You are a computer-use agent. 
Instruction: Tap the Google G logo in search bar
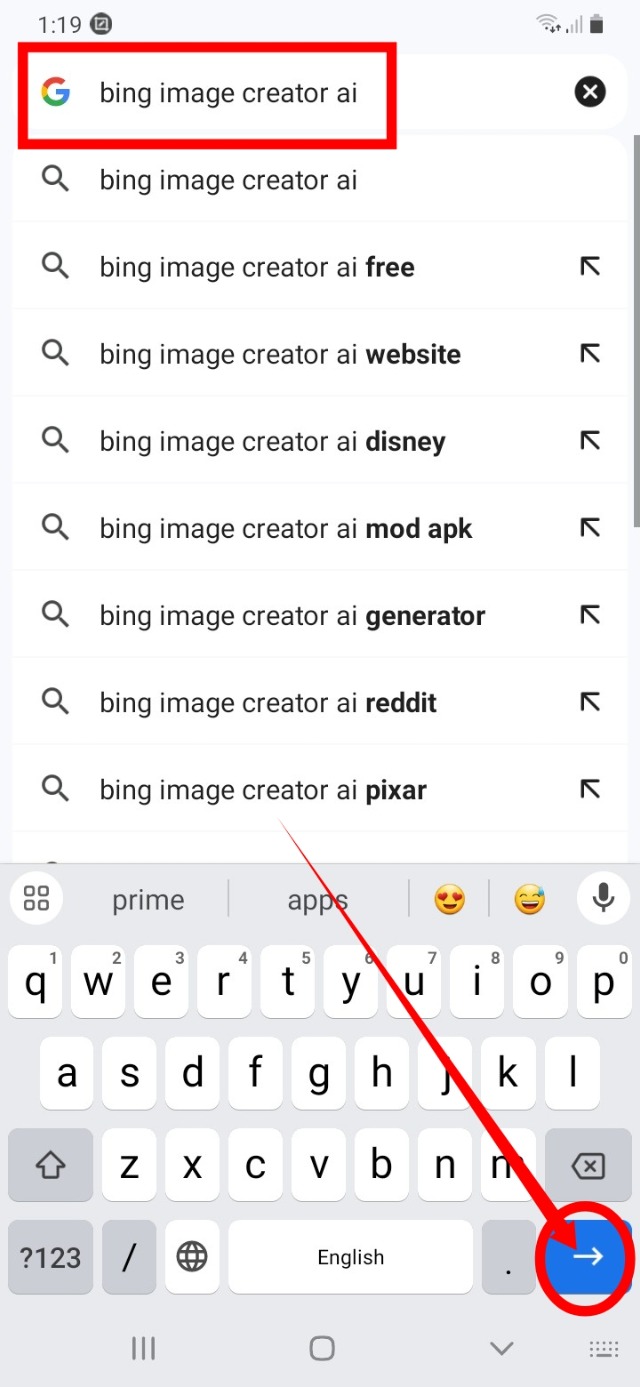point(56,92)
